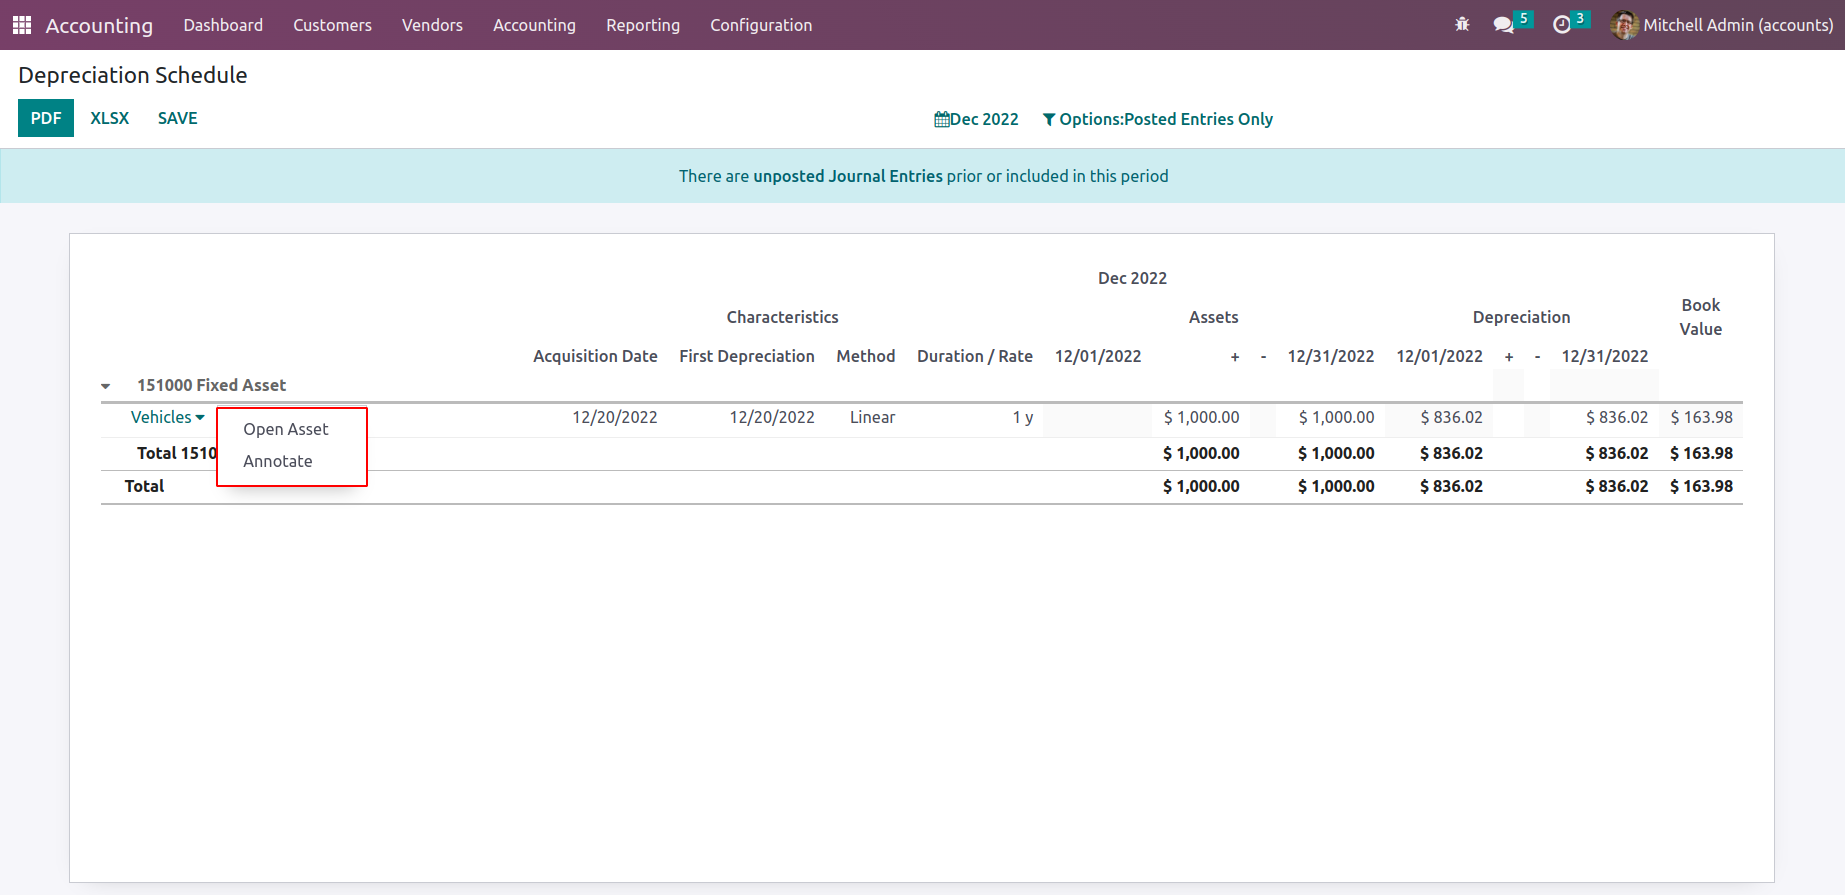Toggle the Vehicles dropdown caret

tap(200, 418)
